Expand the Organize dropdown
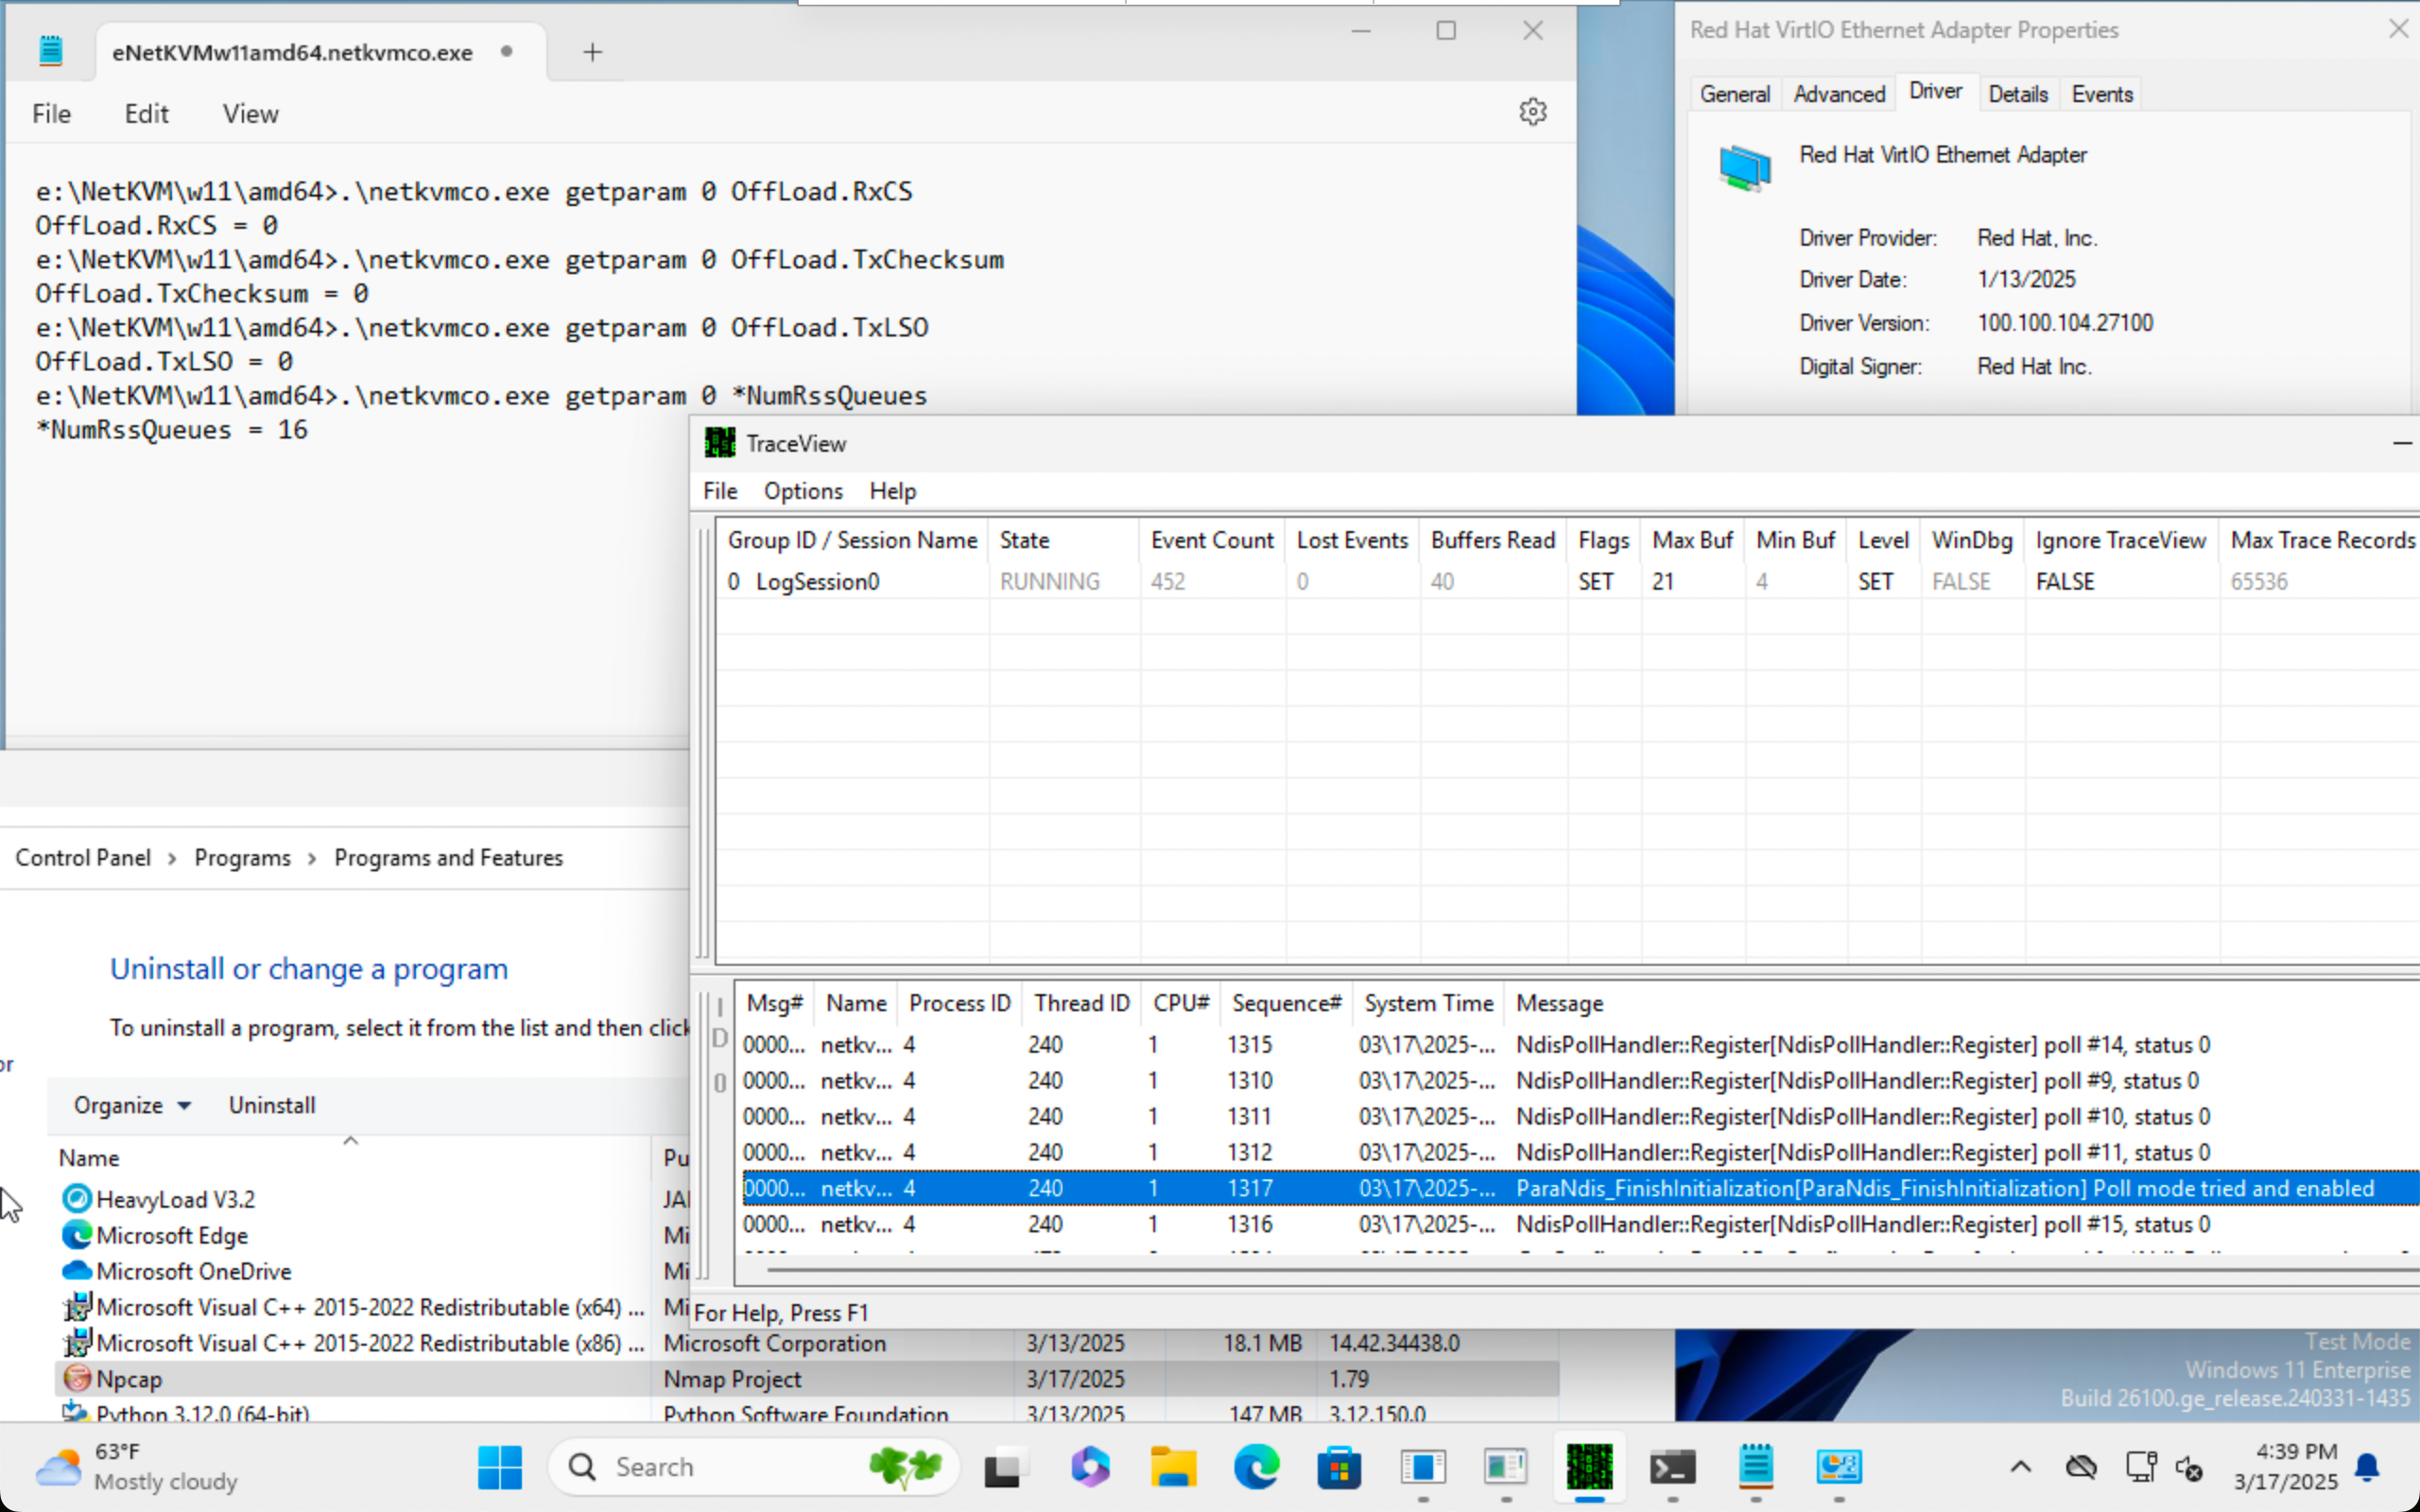Screen dimensions: 2420x1512 [x=131, y=1105]
